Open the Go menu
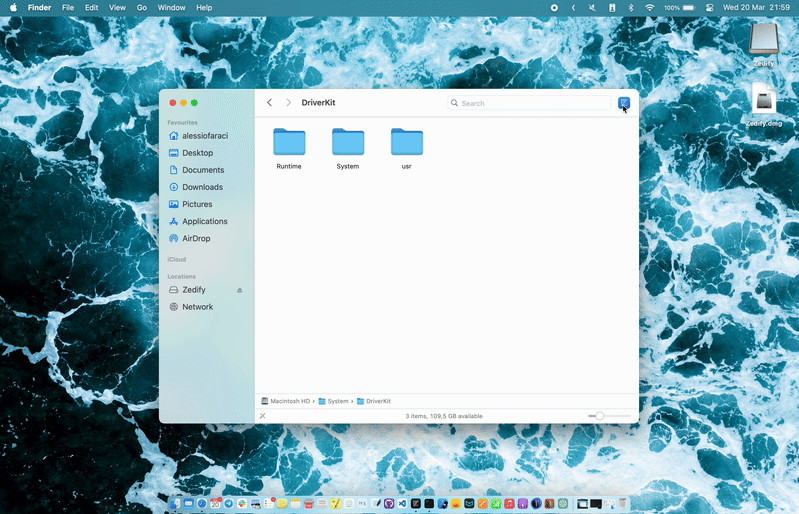Screen dimensions: 799x514 [x=142, y=8]
